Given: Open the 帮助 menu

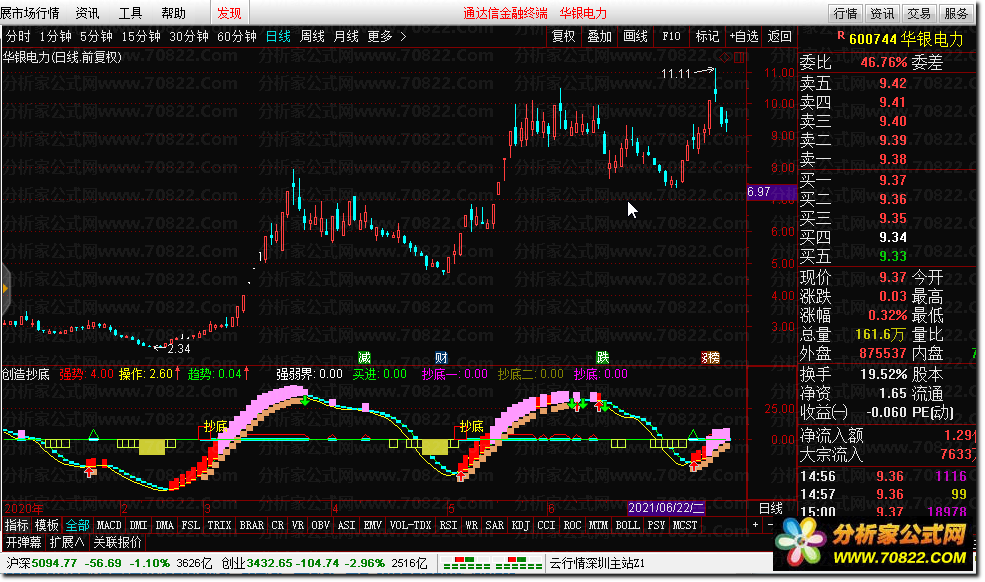Looking at the screenshot, I should [173, 13].
